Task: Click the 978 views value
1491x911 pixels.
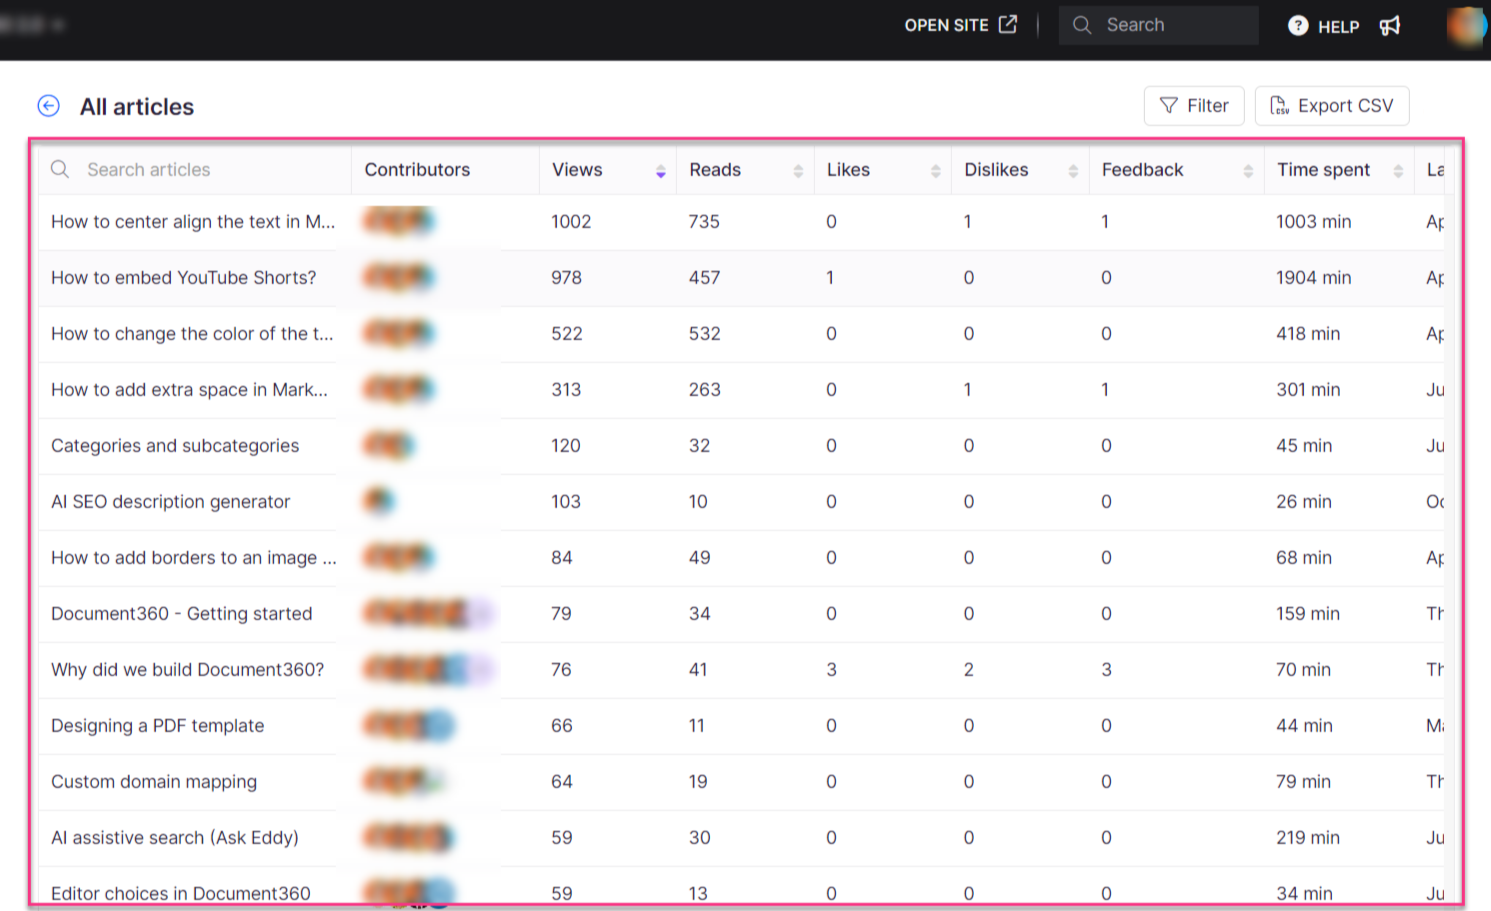Action: pyautogui.click(x=566, y=277)
